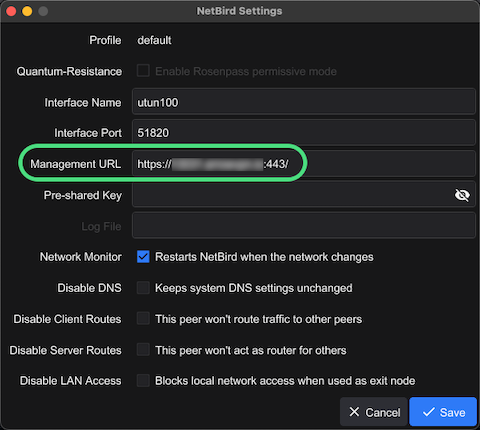The height and width of the screenshot is (430, 480).
Task: Click the 'Profile' label
Action: [x=105, y=40]
